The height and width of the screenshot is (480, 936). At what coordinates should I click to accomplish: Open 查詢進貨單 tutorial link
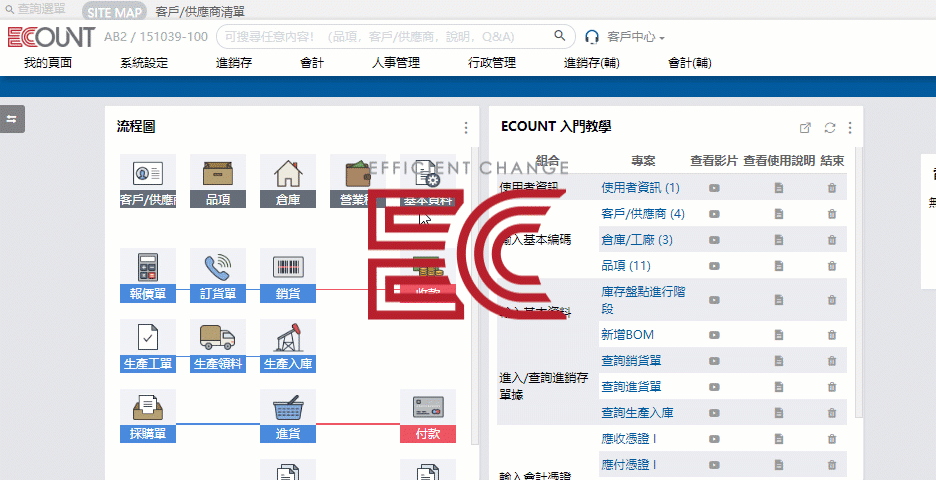(x=631, y=387)
